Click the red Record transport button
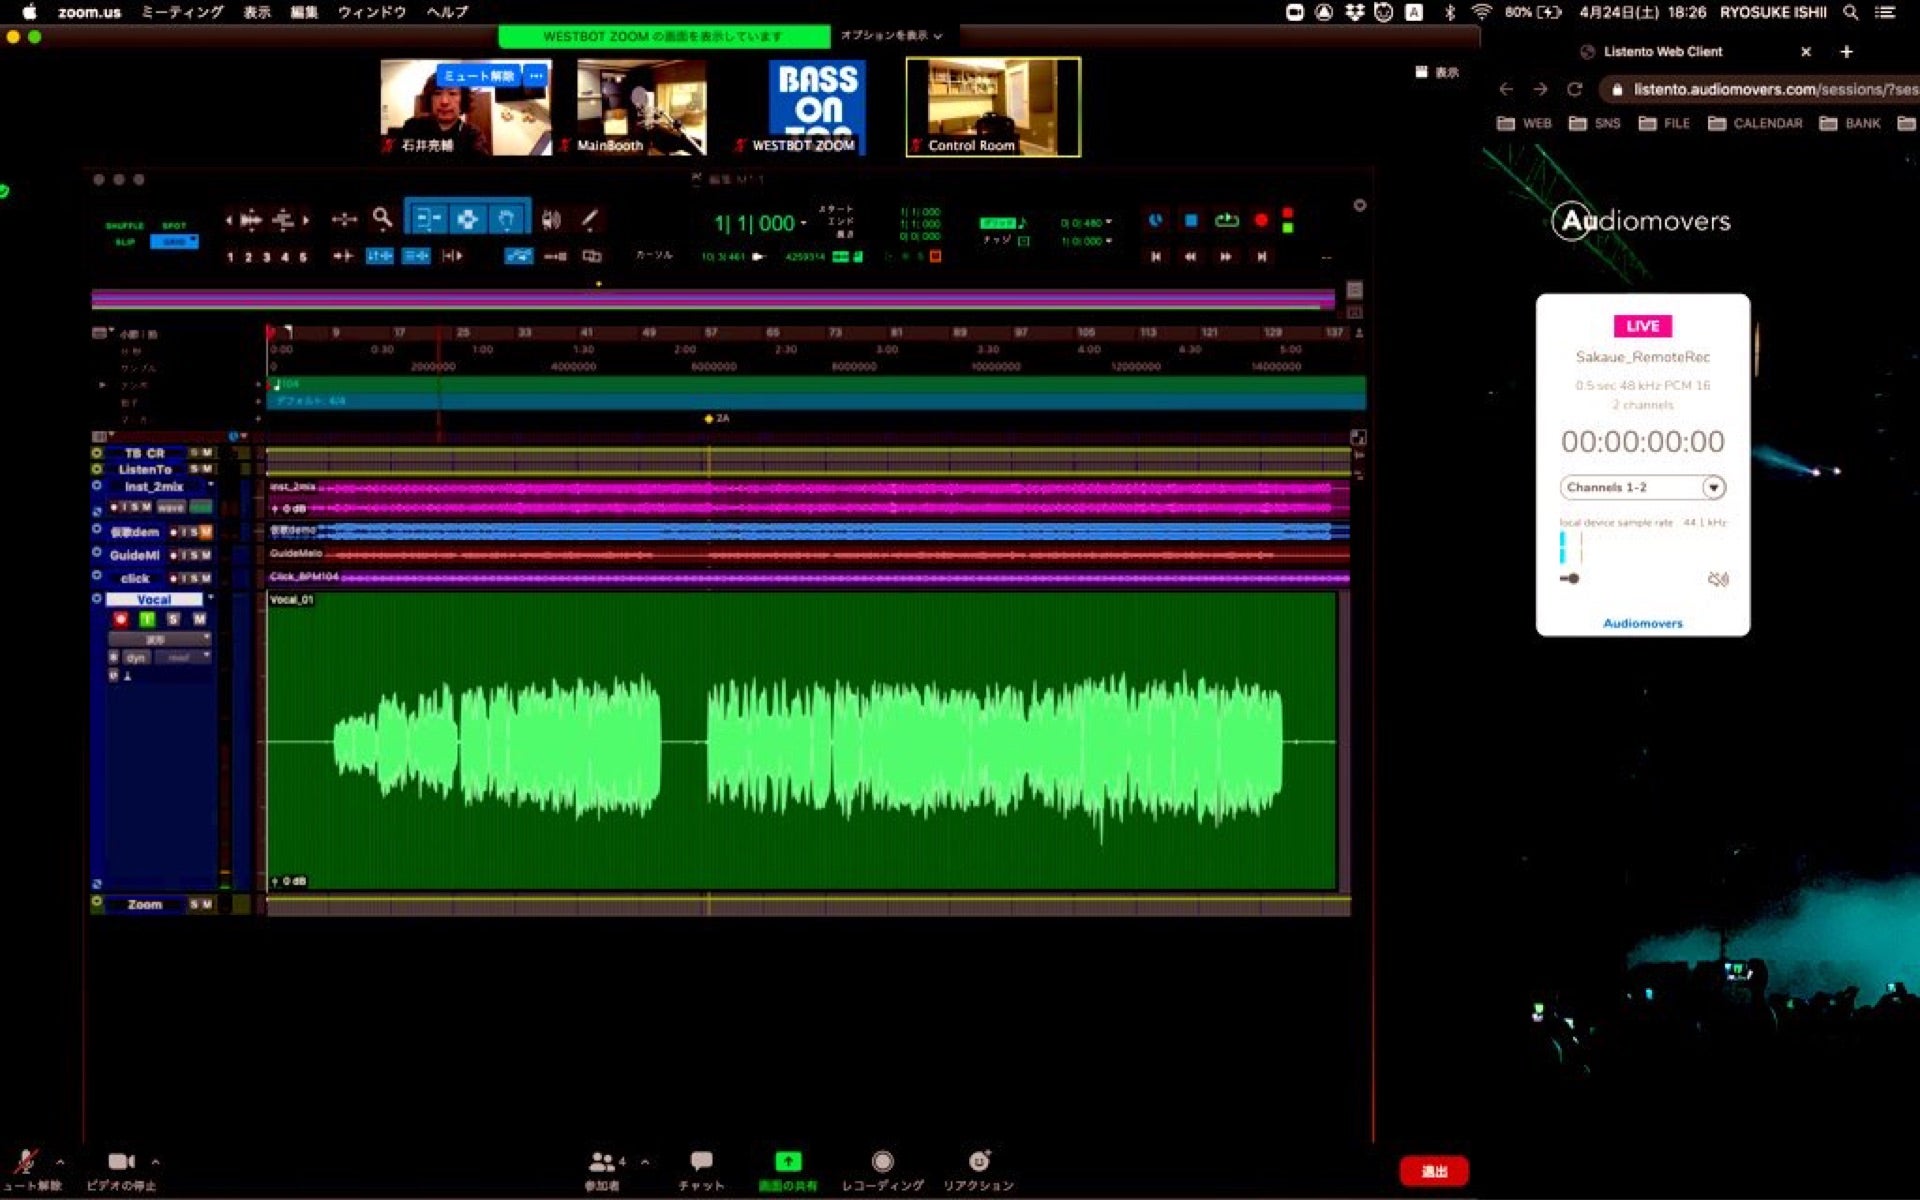1920x1200 pixels. [1261, 220]
